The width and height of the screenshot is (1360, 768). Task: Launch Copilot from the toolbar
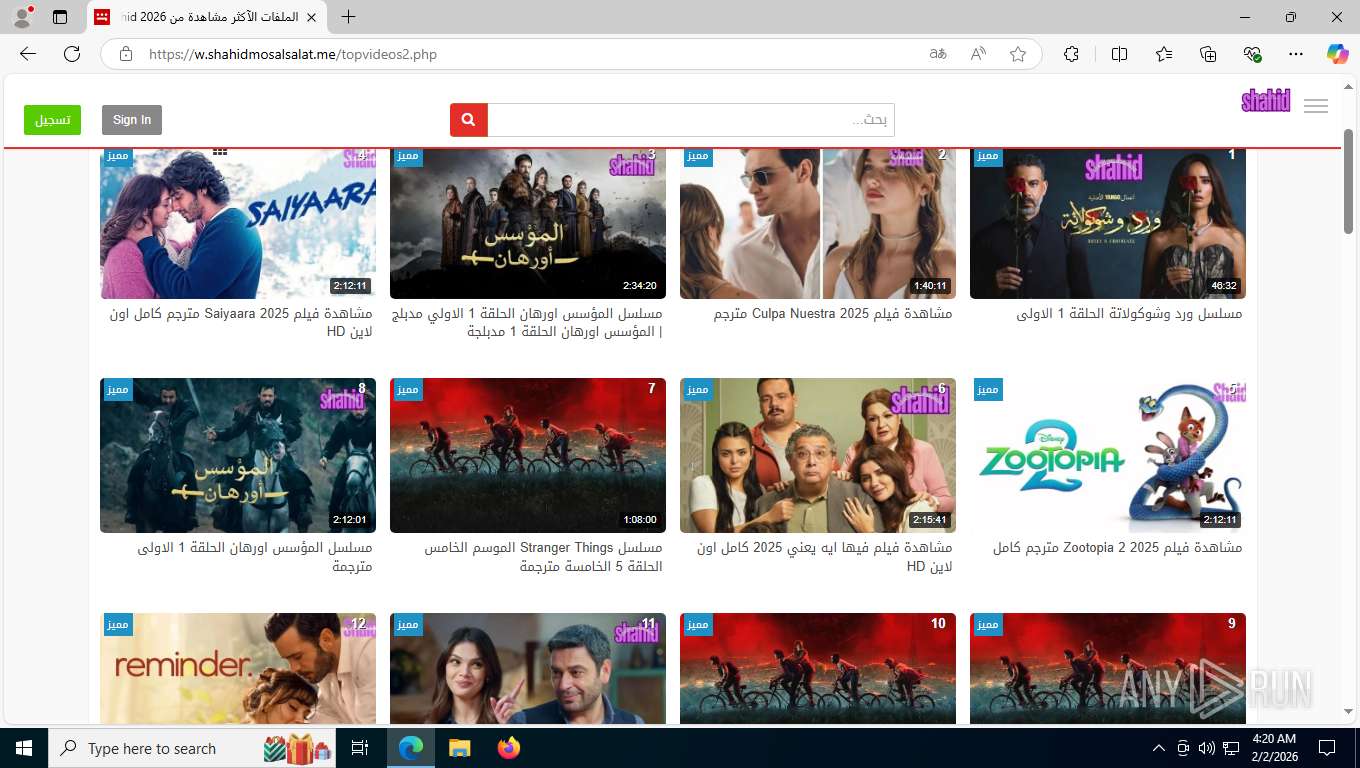pos(1338,54)
